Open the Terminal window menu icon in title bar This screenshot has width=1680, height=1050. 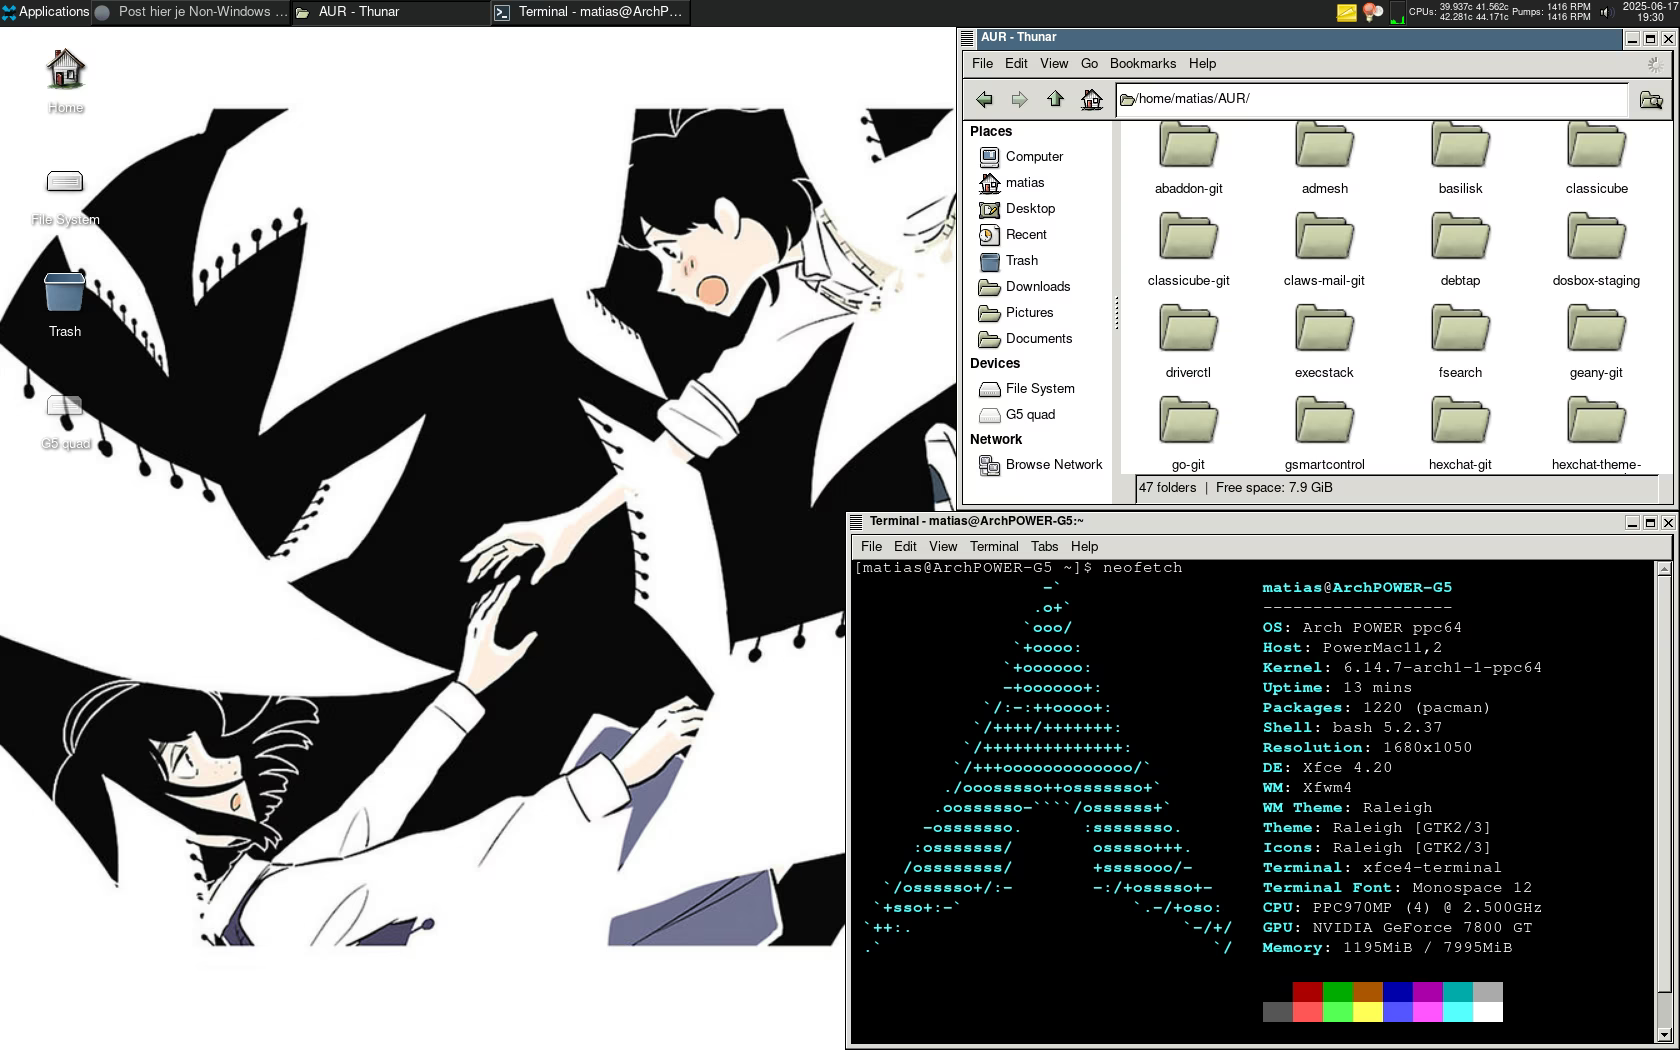click(x=855, y=522)
